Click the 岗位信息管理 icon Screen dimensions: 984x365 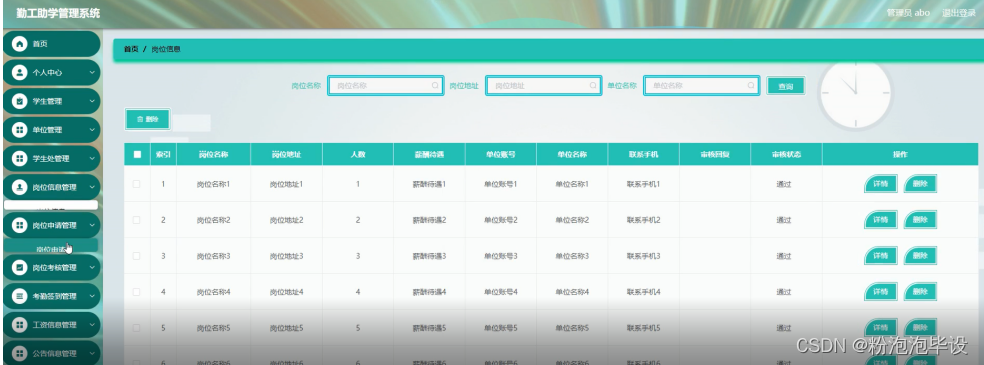tap(20, 187)
